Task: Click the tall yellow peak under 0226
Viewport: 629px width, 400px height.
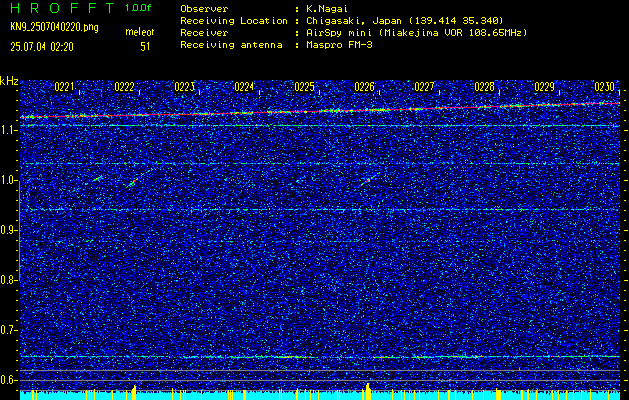Action: [x=367, y=392]
